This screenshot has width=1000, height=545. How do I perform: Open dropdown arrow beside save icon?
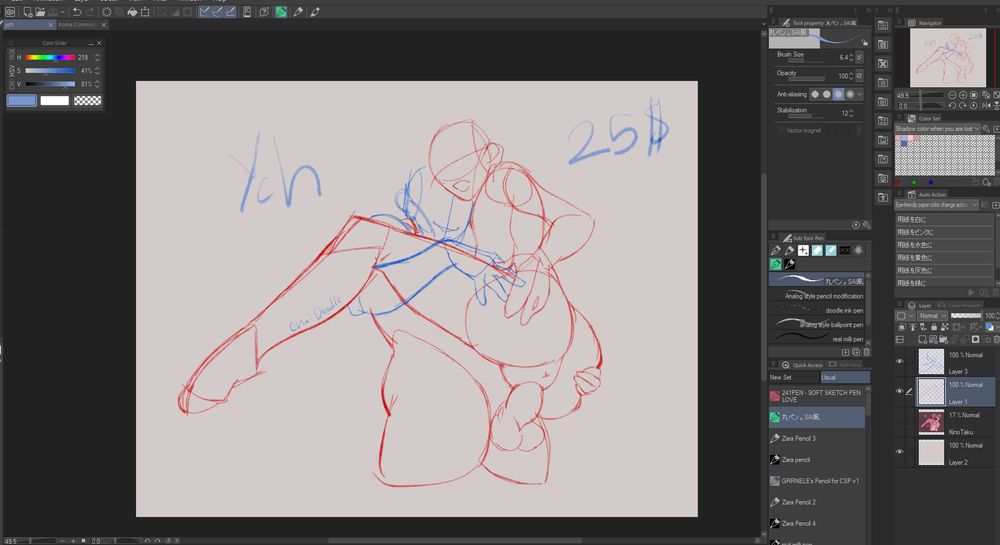62,12
